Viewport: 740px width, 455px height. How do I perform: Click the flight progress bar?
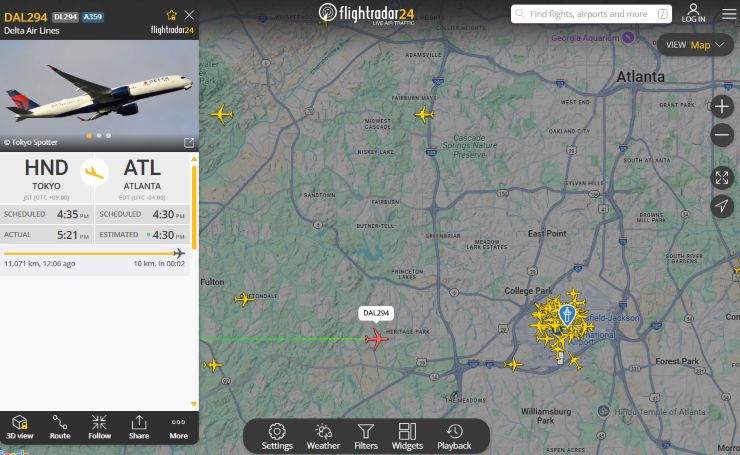coord(94,253)
